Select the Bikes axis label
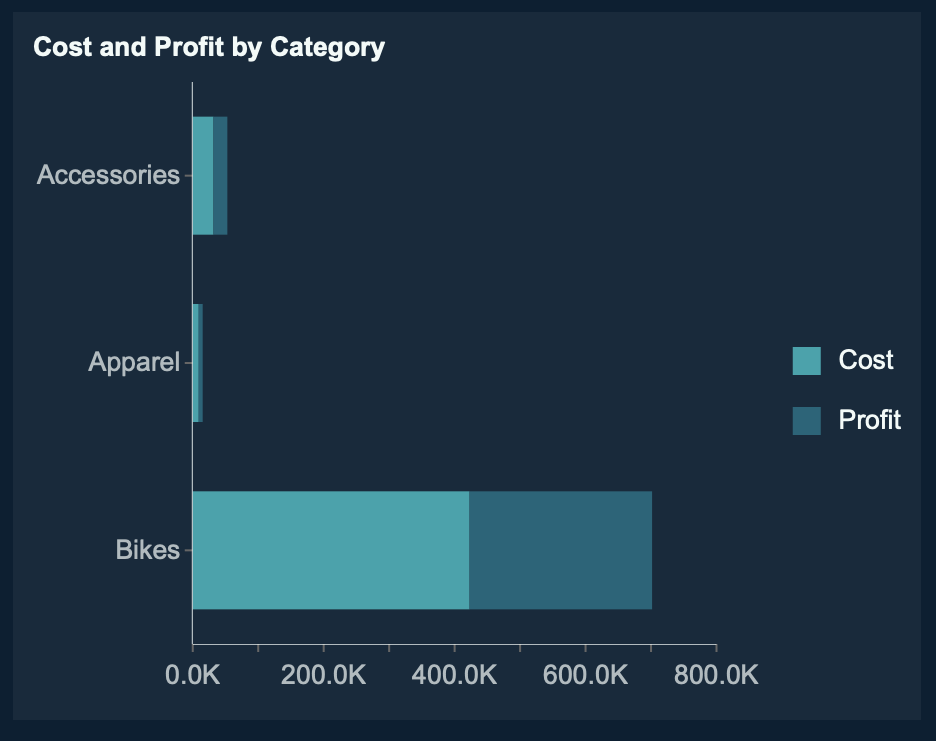 click(x=147, y=550)
